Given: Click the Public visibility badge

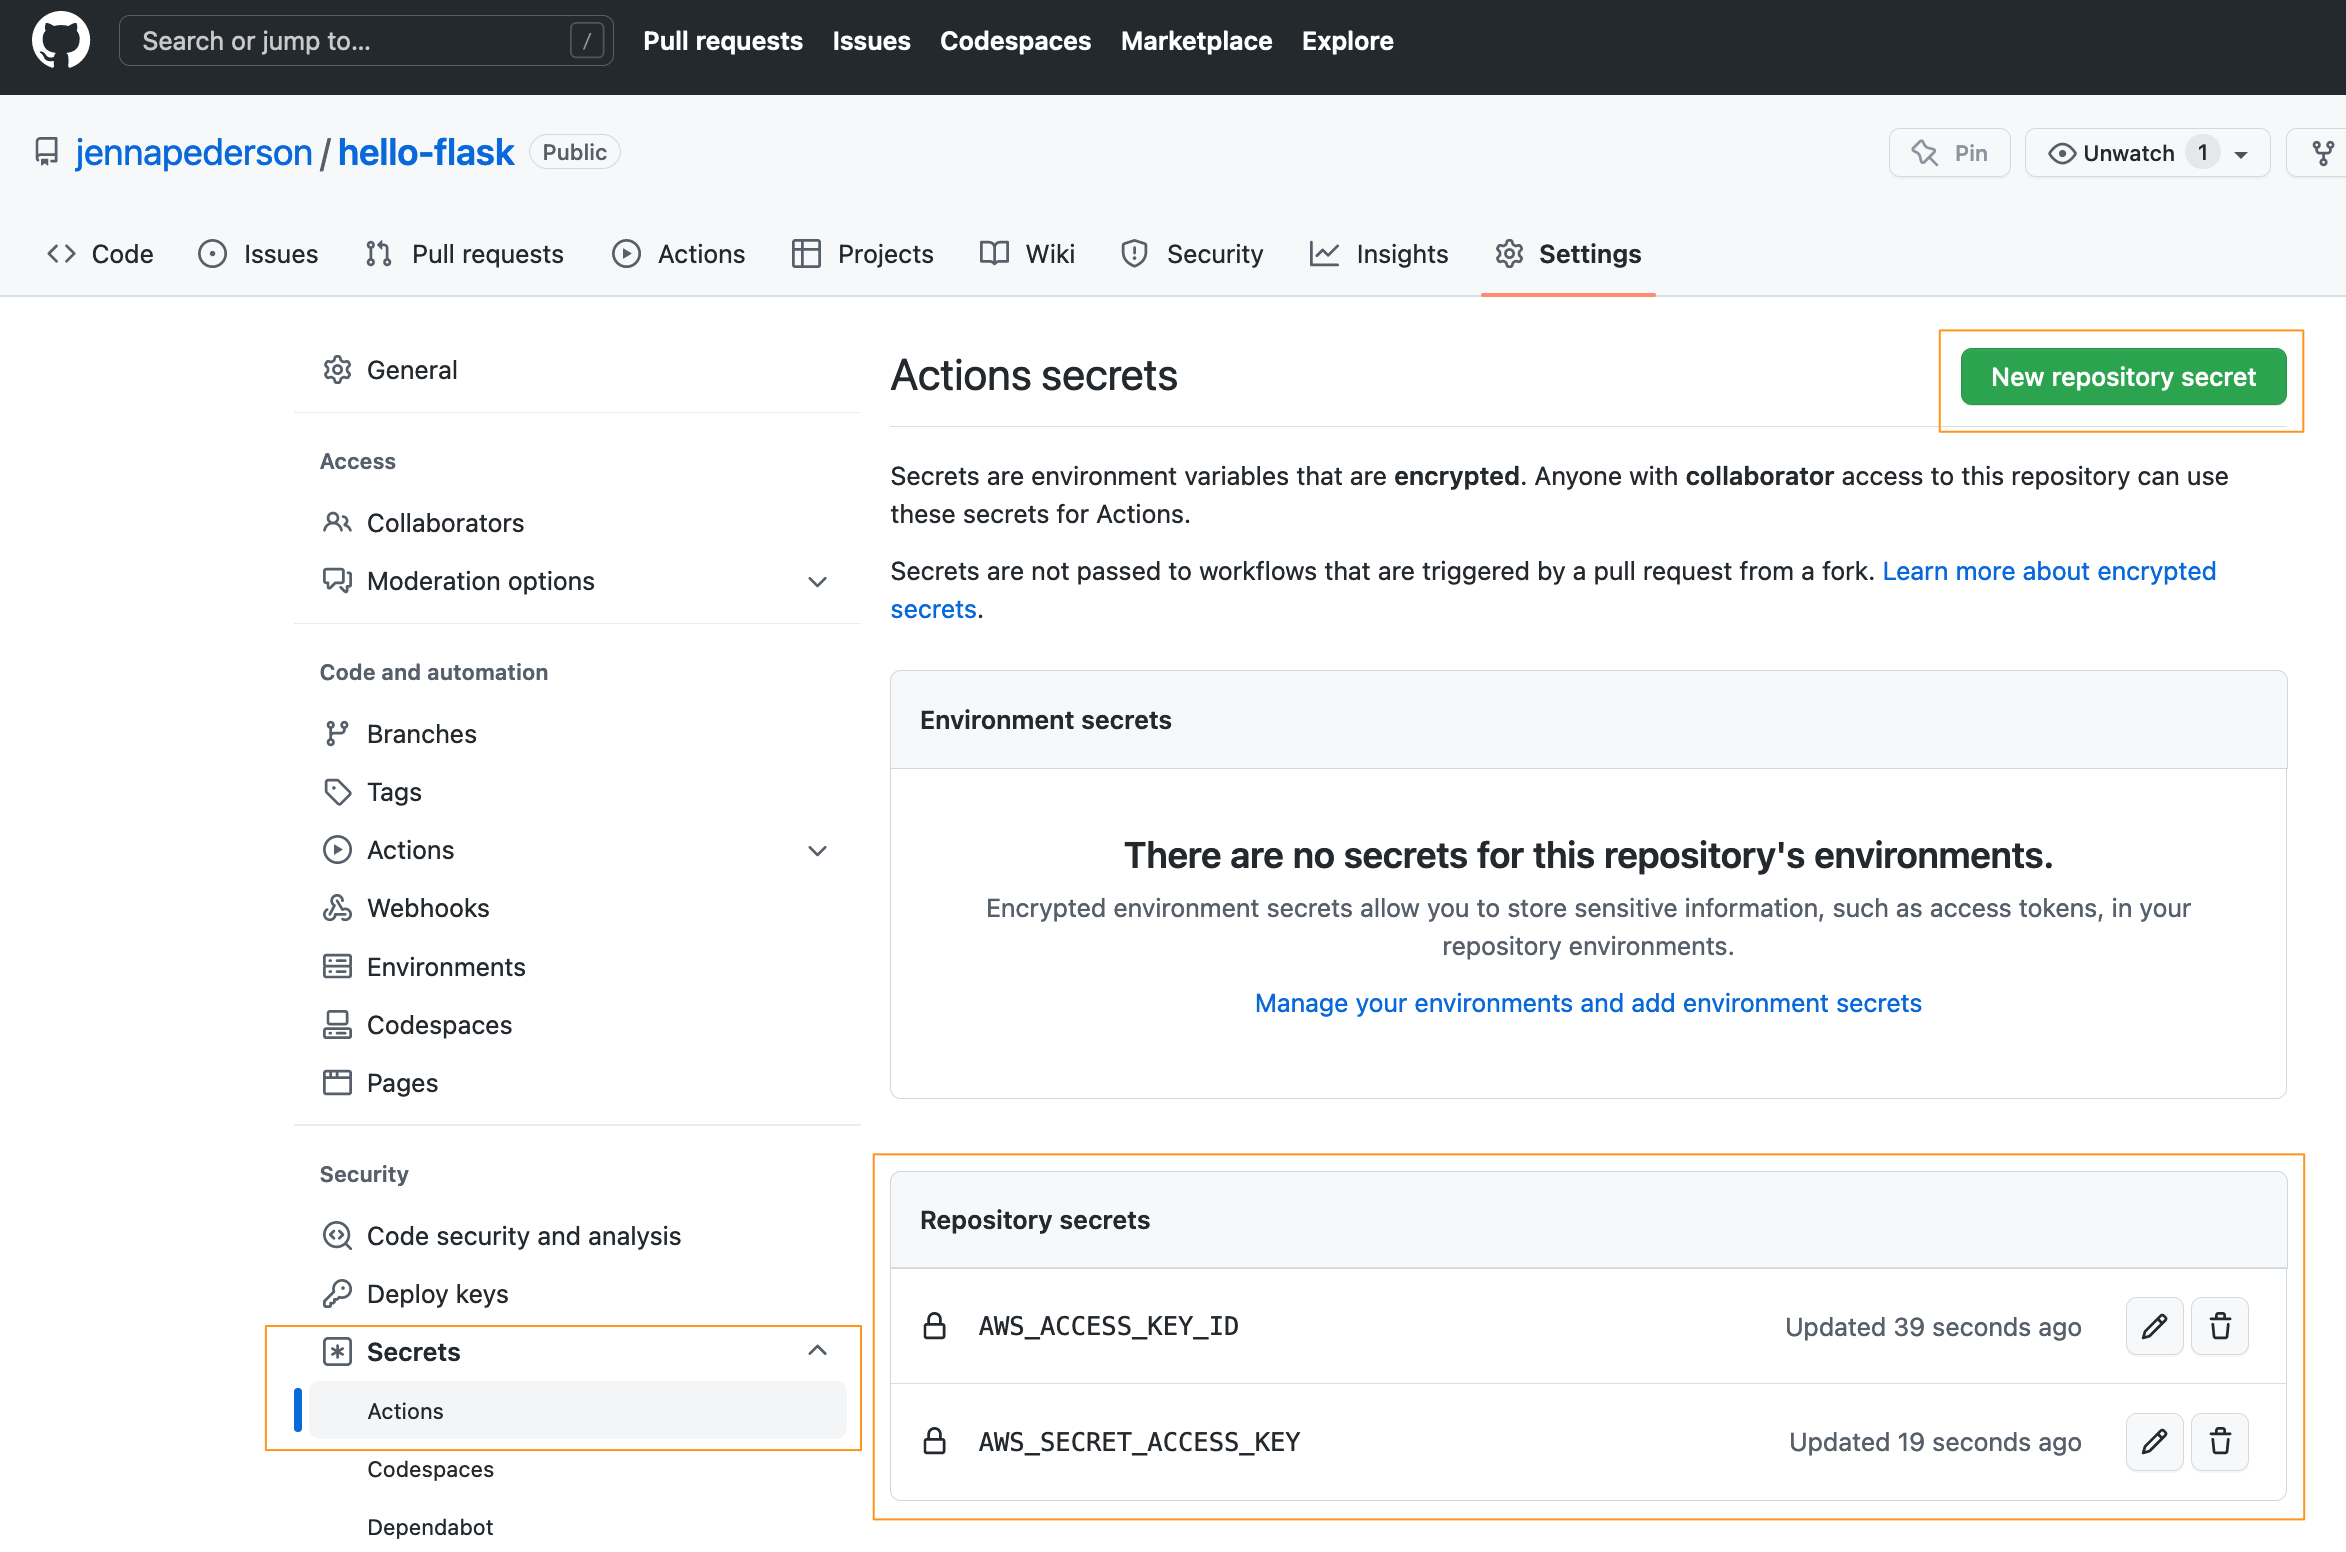Looking at the screenshot, I should tap(575, 152).
